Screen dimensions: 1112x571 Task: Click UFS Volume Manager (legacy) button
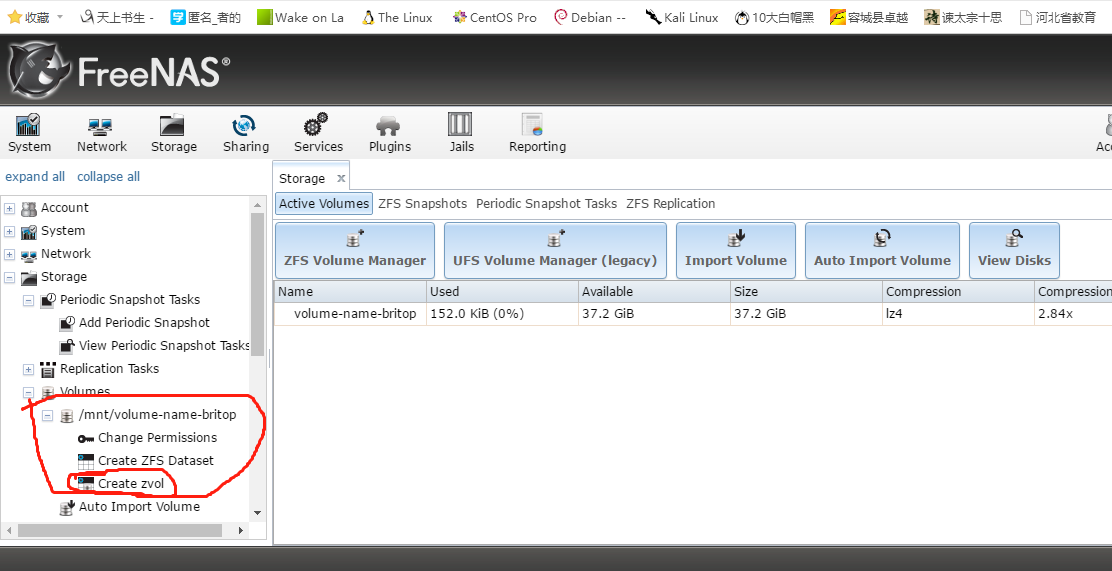pos(555,250)
